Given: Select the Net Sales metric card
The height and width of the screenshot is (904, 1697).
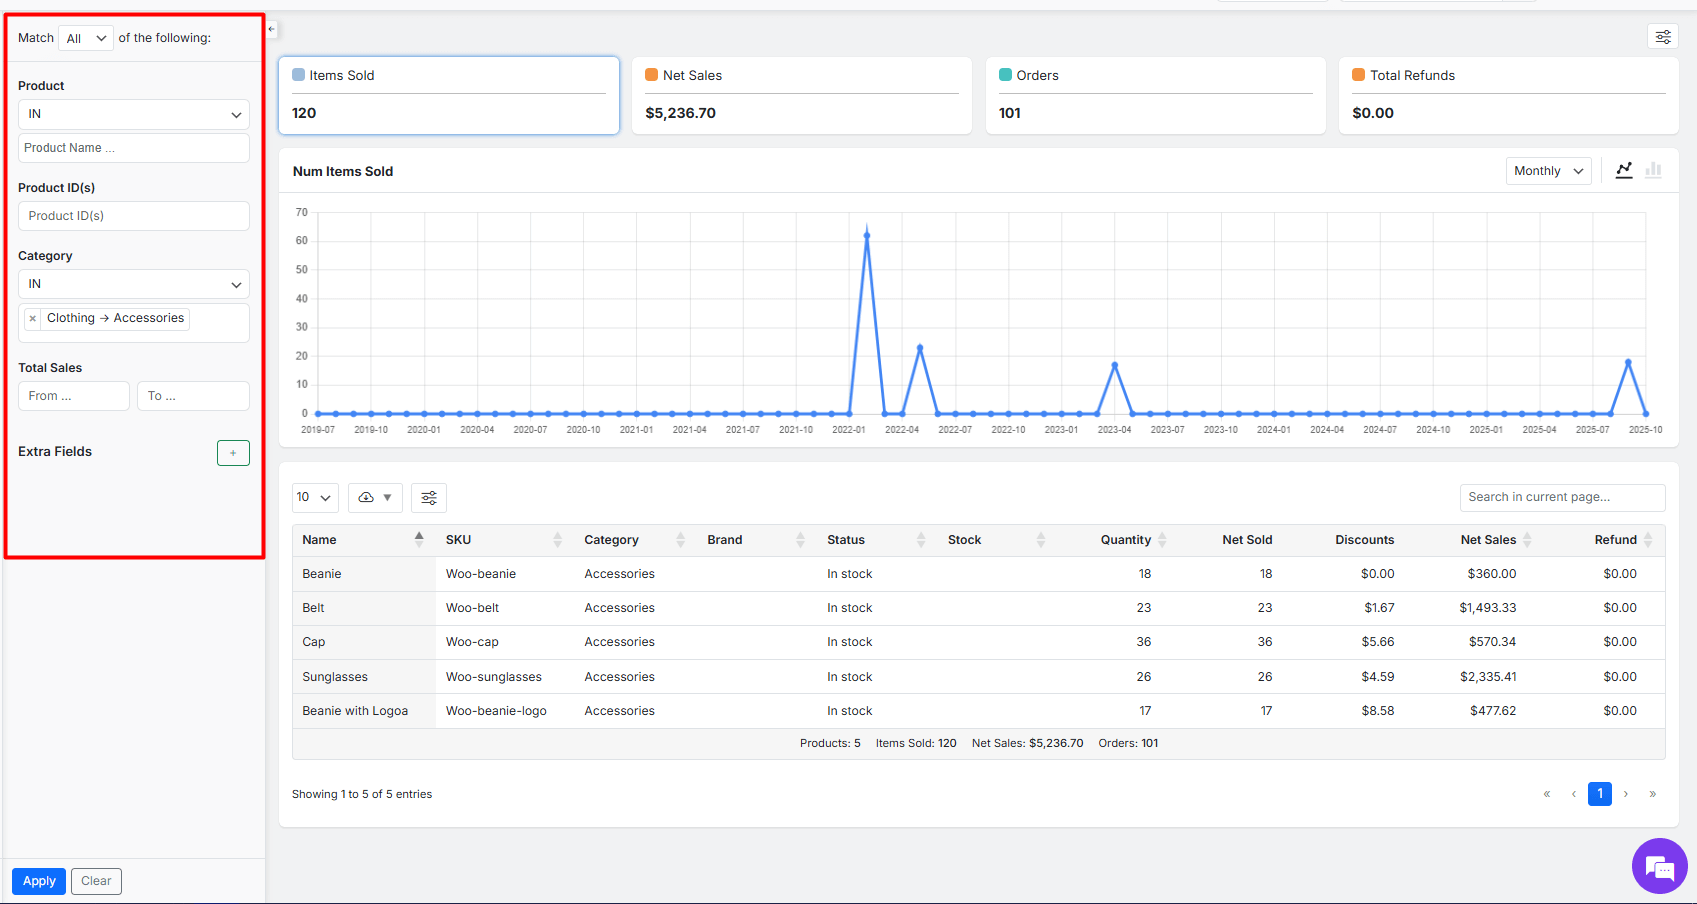Looking at the screenshot, I should pyautogui.click(x=801, y=95).
